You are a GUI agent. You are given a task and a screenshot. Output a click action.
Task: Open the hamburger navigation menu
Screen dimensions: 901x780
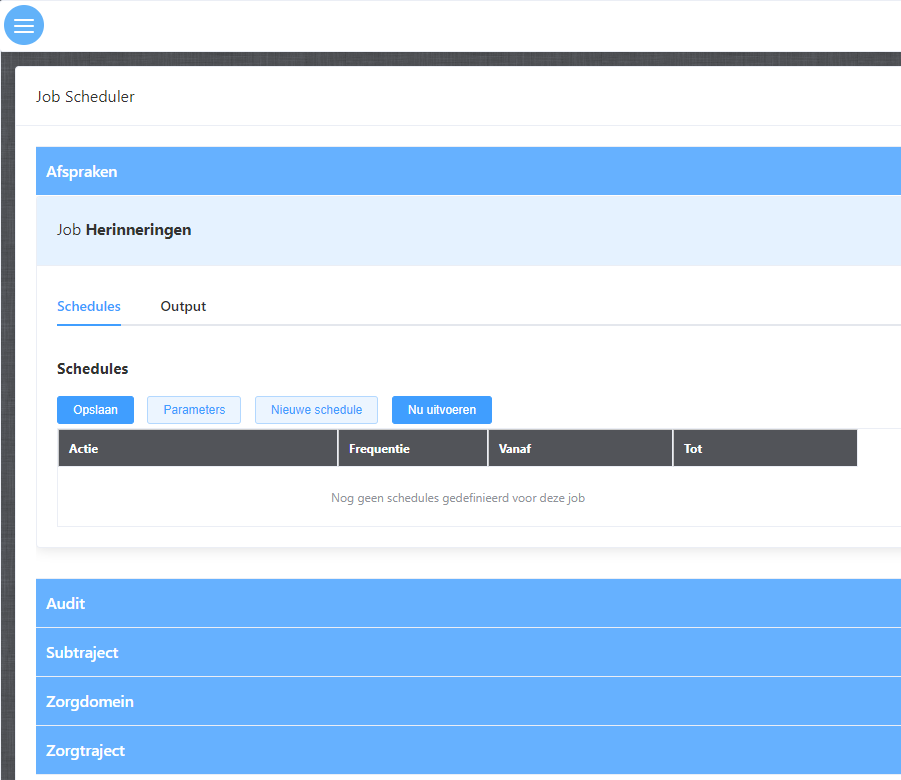pos(24,25)
